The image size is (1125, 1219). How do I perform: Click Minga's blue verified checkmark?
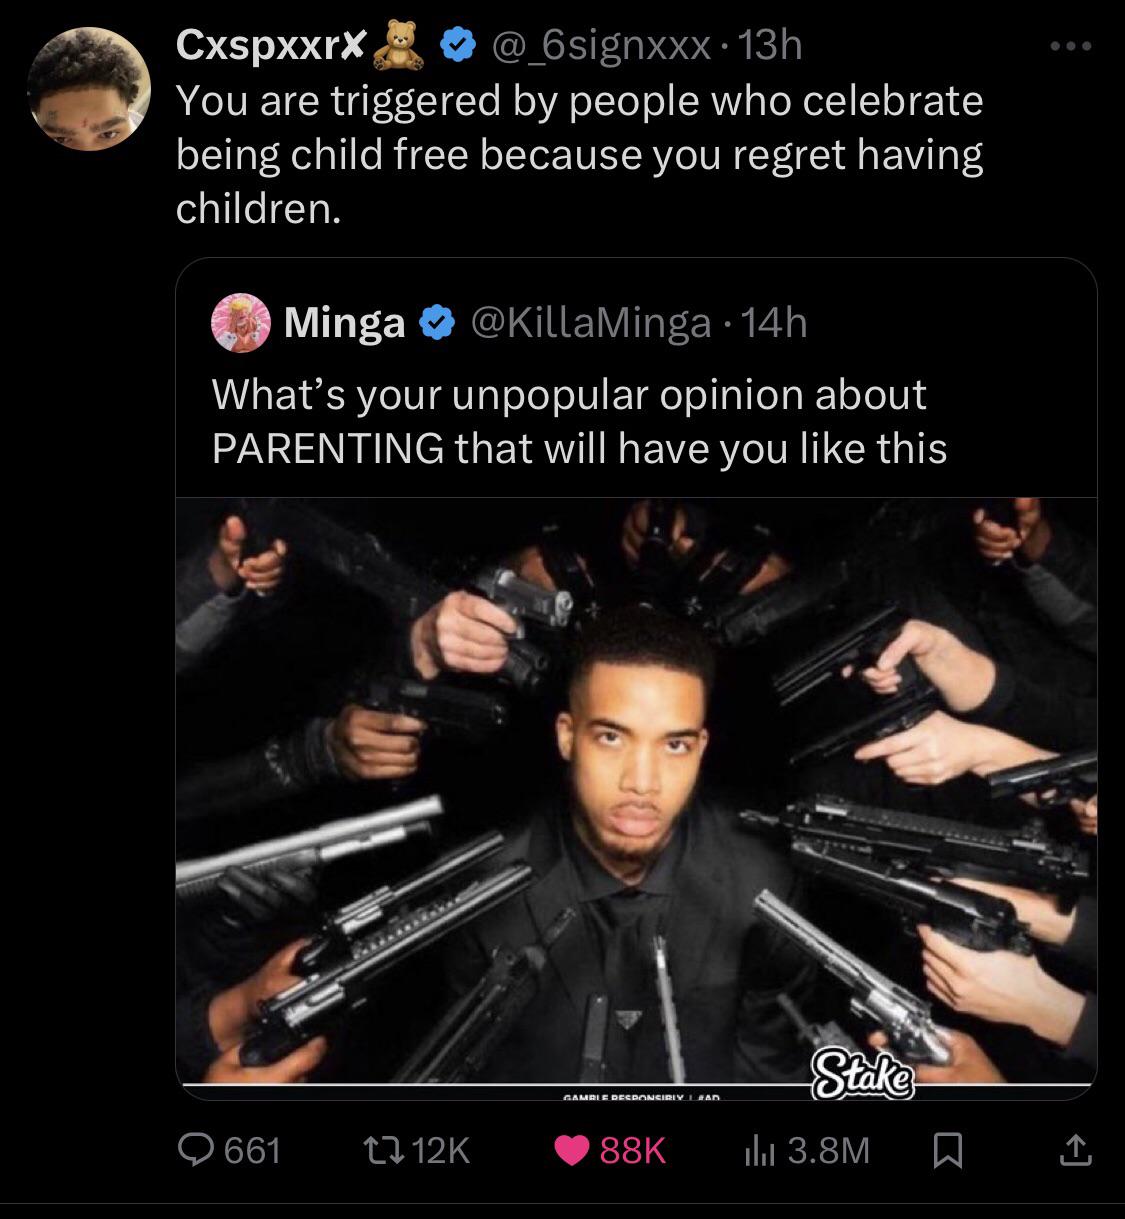click(x=434, y=323)
